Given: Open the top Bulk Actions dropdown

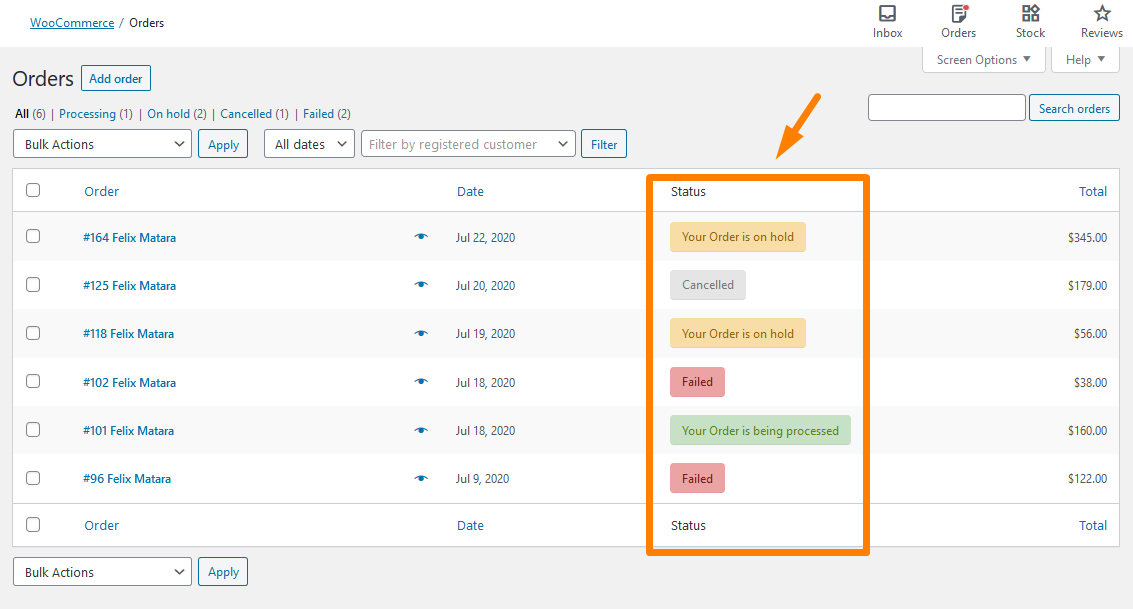Looking at the screenshot, I should pyautogui.click(x=103, y=144).
